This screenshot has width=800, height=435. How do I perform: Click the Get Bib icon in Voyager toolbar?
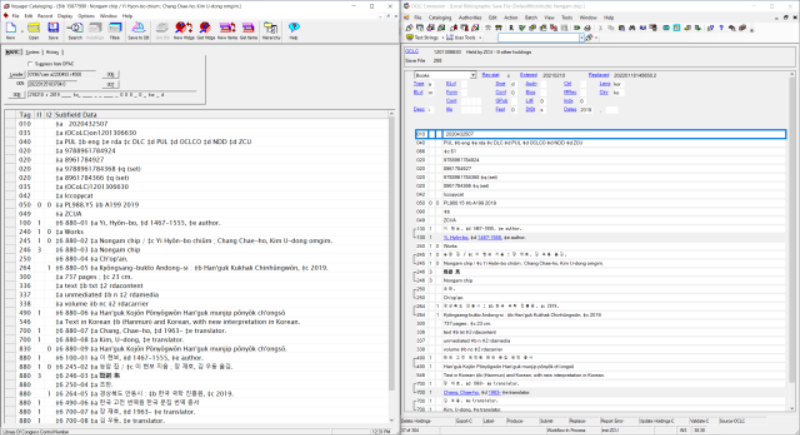pyautogui.click(x=162, y=29)
